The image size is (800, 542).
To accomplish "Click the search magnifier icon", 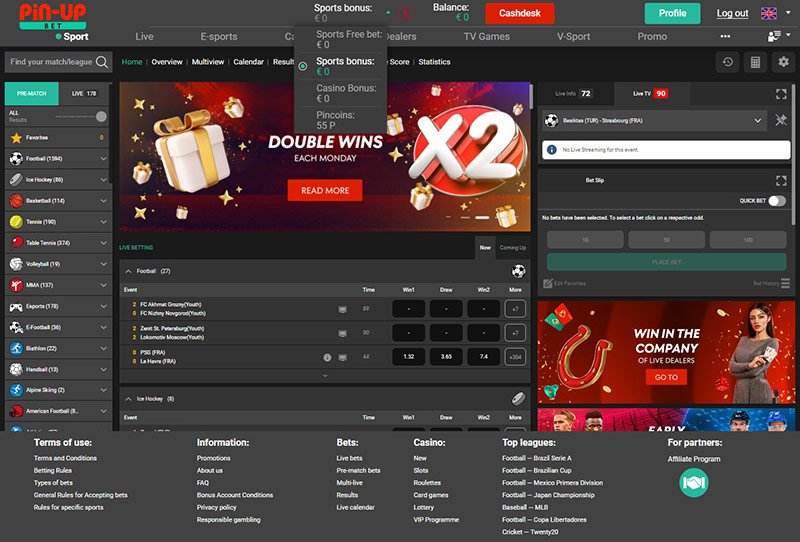I will point(102,62).
